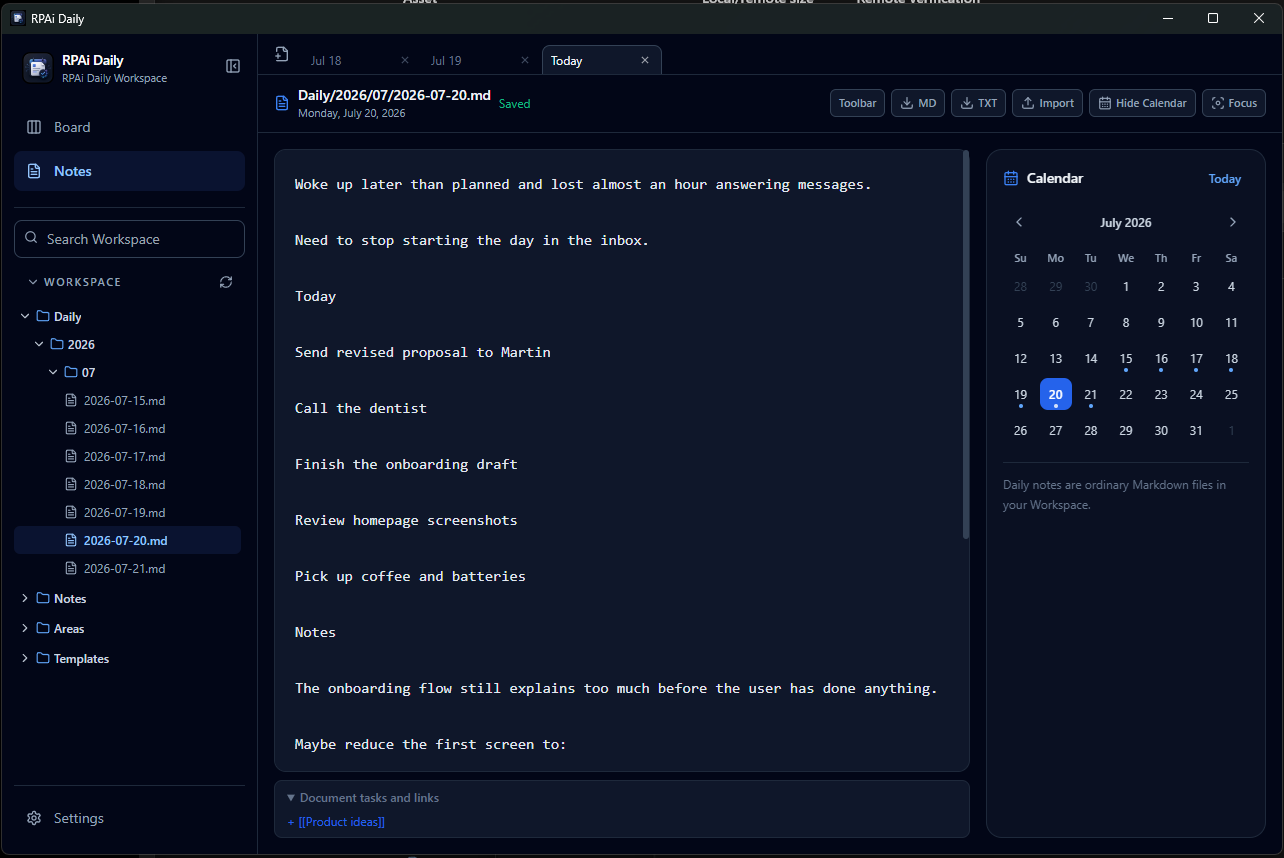Close the Jul 18 tab
Screen dimensions: 1284x858
point(405,60)
